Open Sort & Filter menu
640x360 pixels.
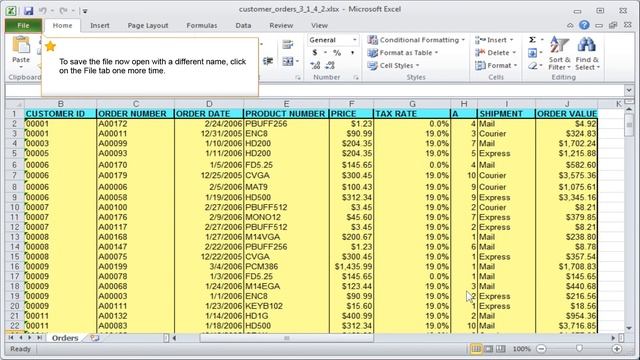559,53
